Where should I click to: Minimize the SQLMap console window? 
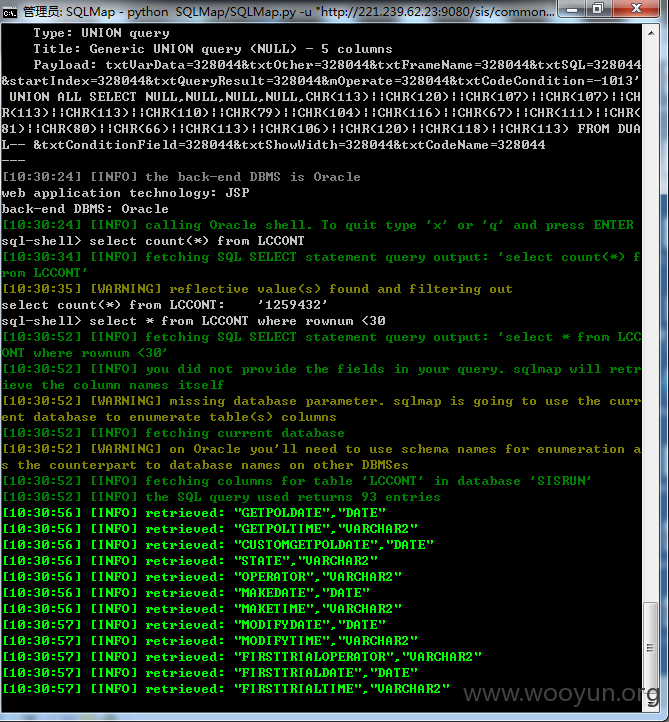point(573,9)
